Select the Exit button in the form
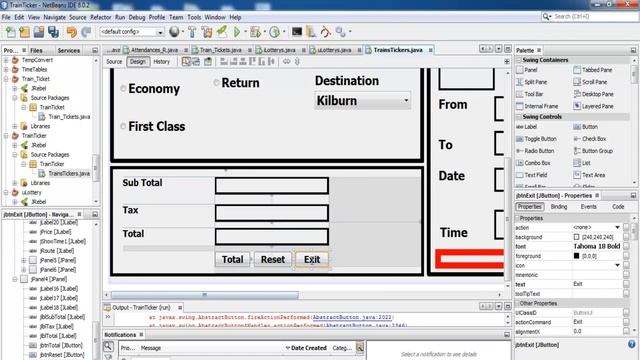The image size is (640, 360). [312, 260]
